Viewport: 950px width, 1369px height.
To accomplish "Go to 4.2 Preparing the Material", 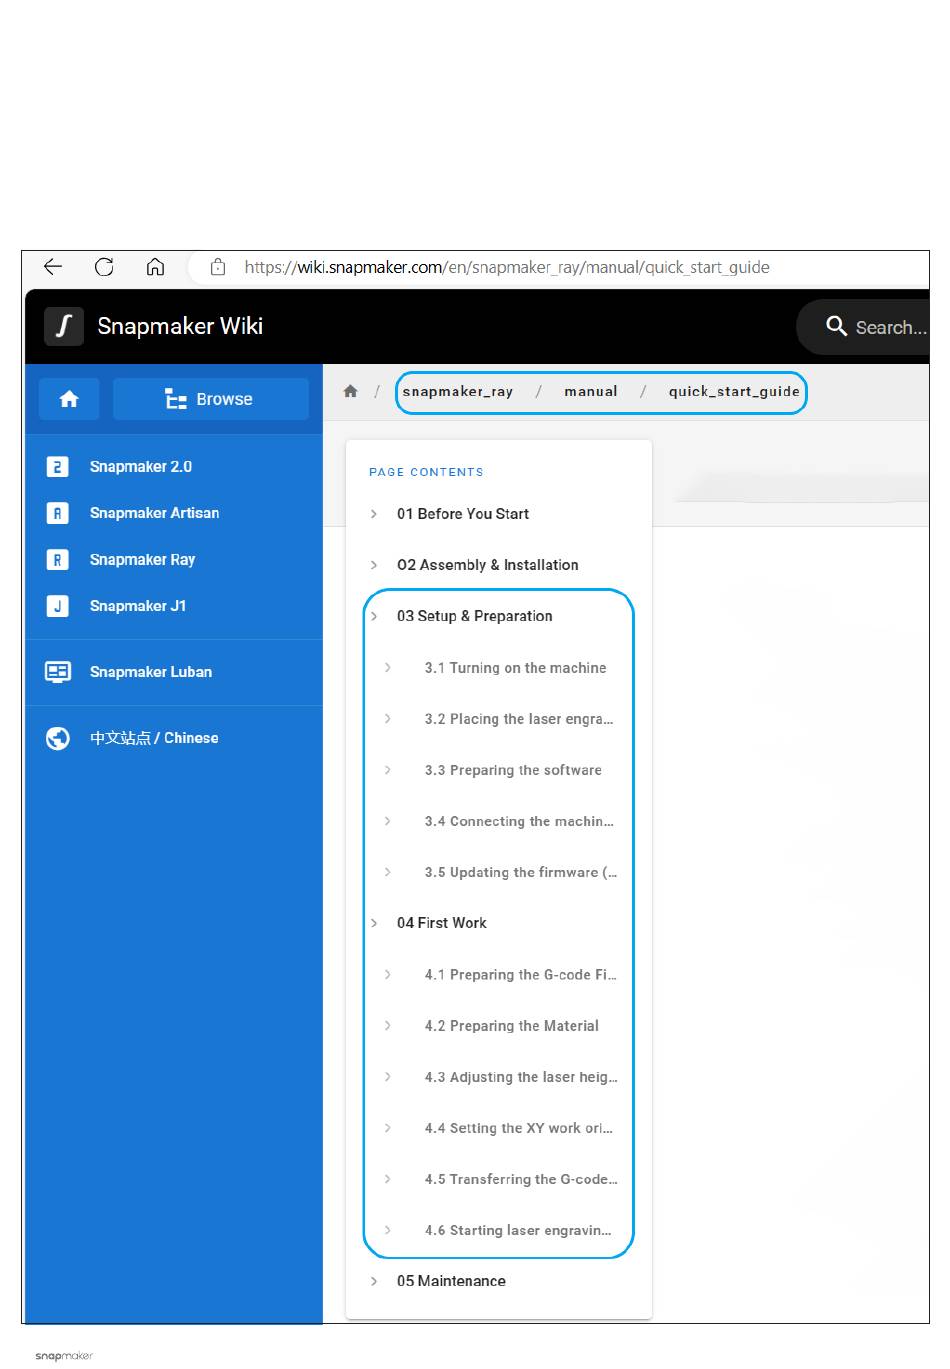I will point(512,1026).
